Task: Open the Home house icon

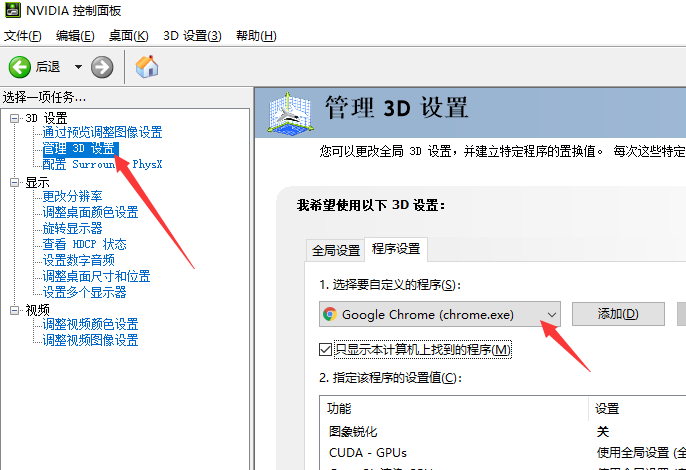Action: 147,67
